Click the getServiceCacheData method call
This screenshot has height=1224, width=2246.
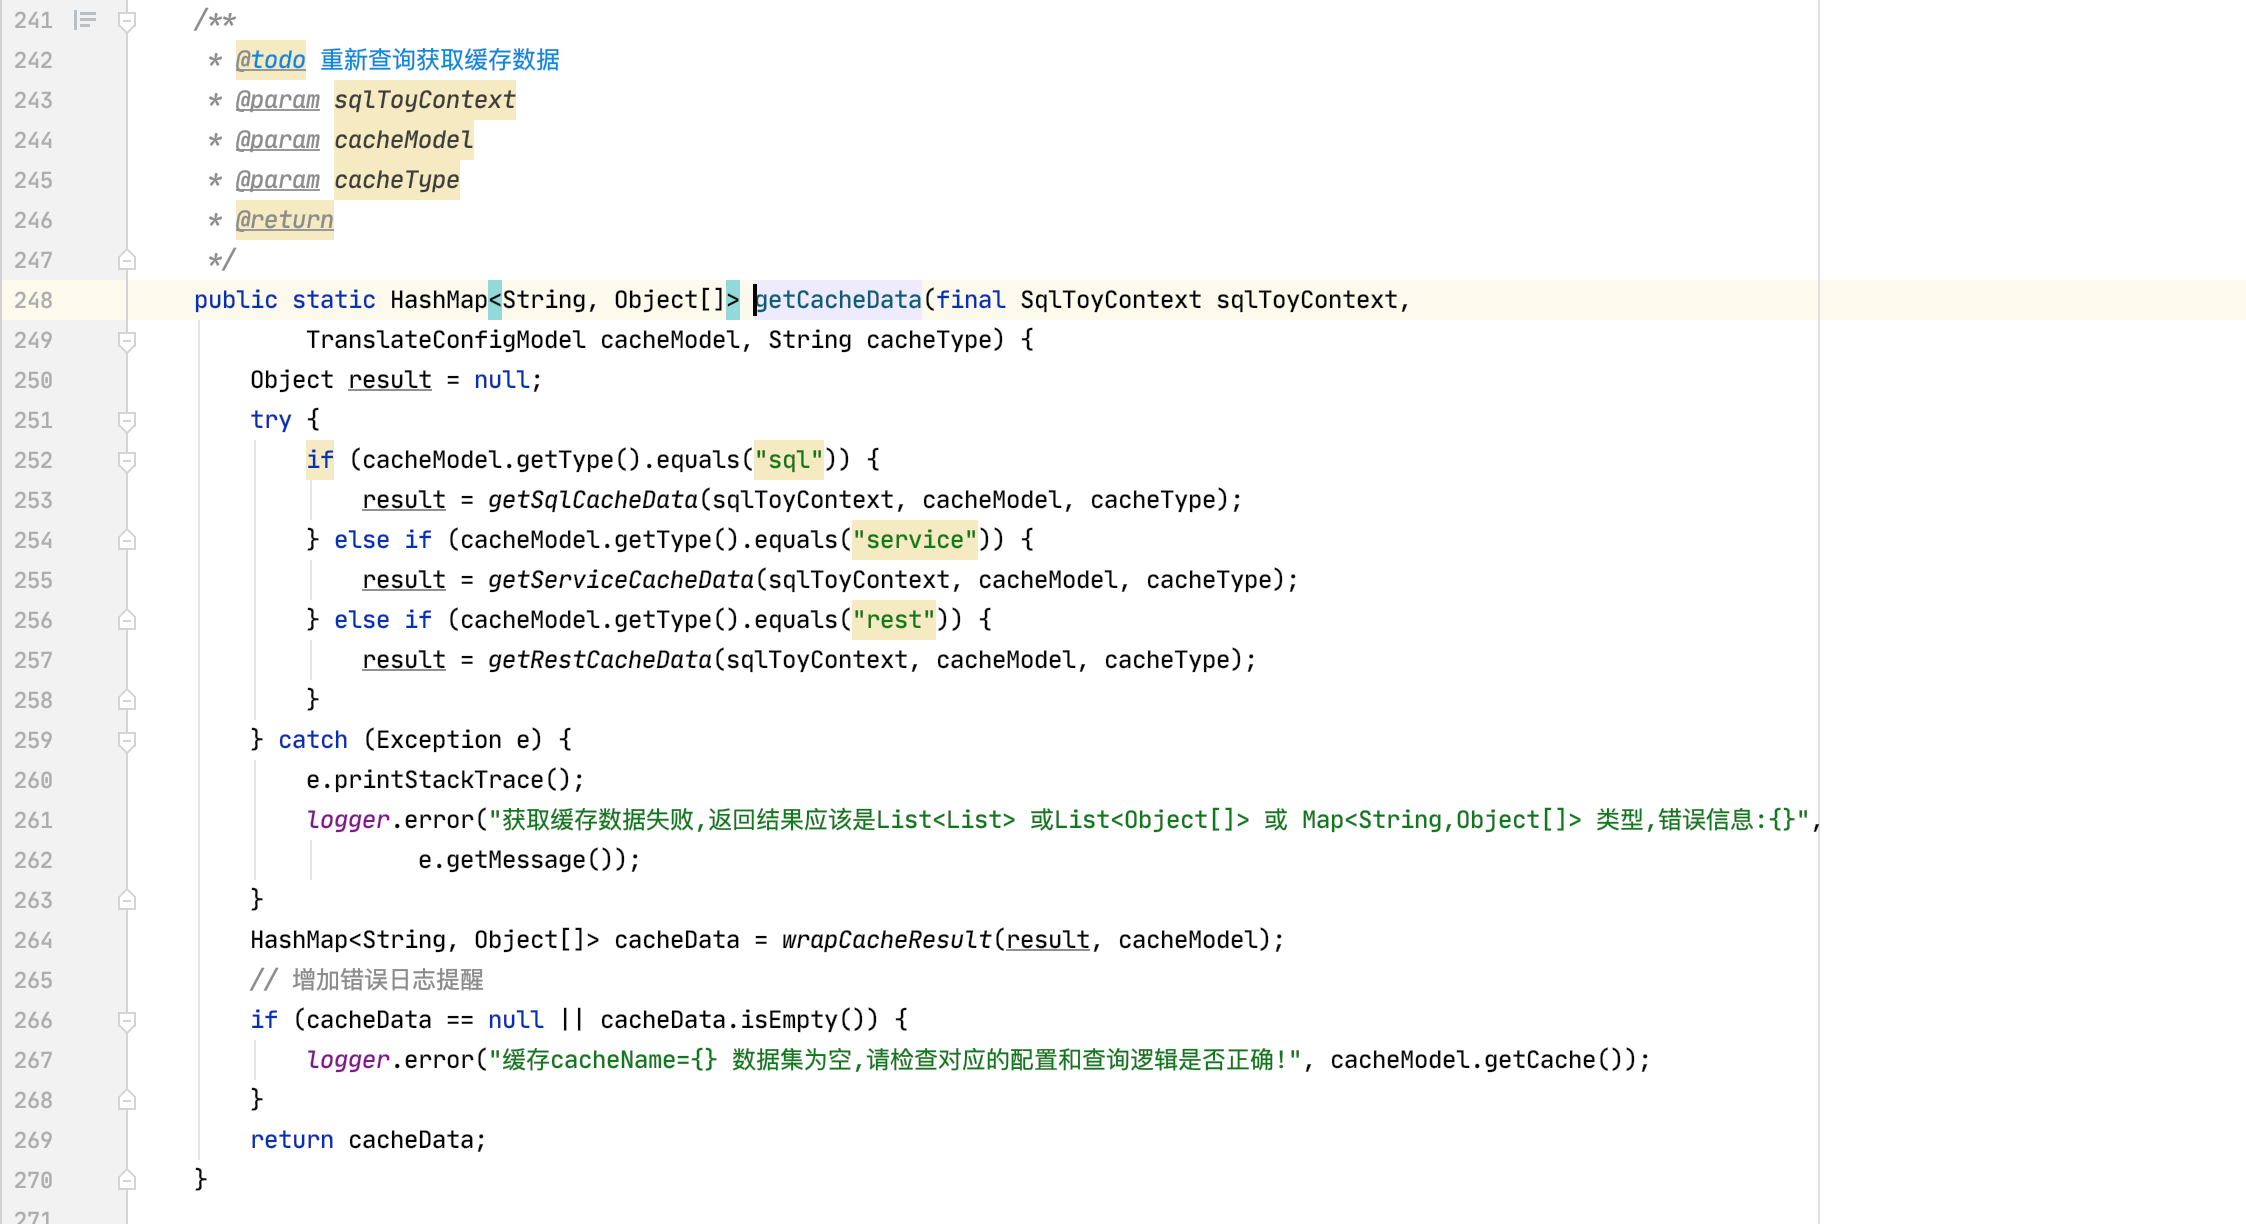620,580
